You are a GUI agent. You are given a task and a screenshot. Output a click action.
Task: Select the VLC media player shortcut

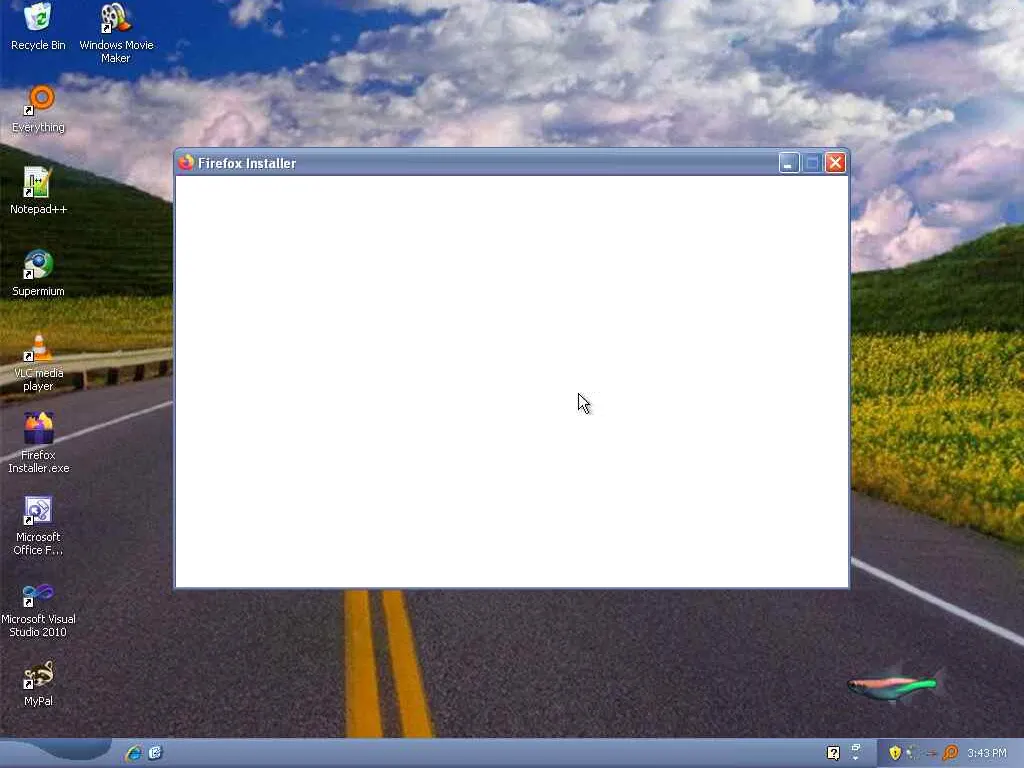pyautogui.click(x=38, y=361)
